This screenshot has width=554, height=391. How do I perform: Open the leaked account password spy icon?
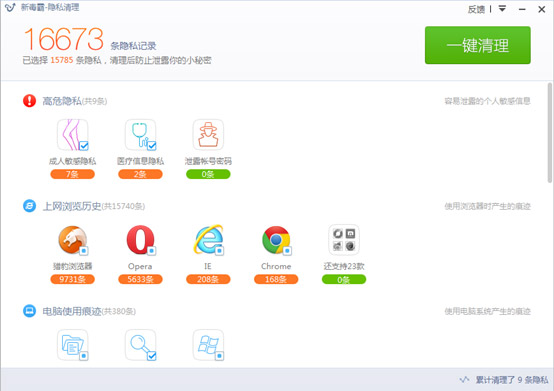coord(208,135)
